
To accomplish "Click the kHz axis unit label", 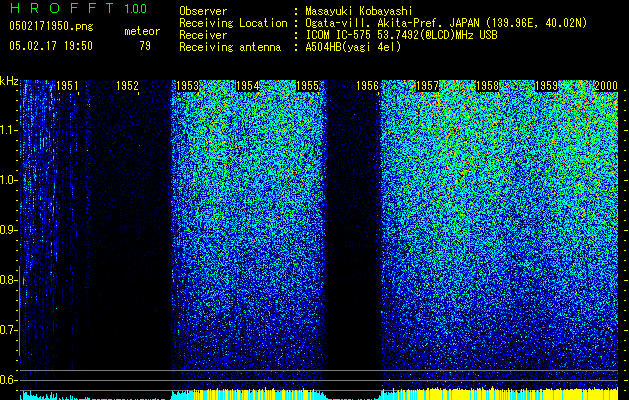I will (x=9, y=81).
